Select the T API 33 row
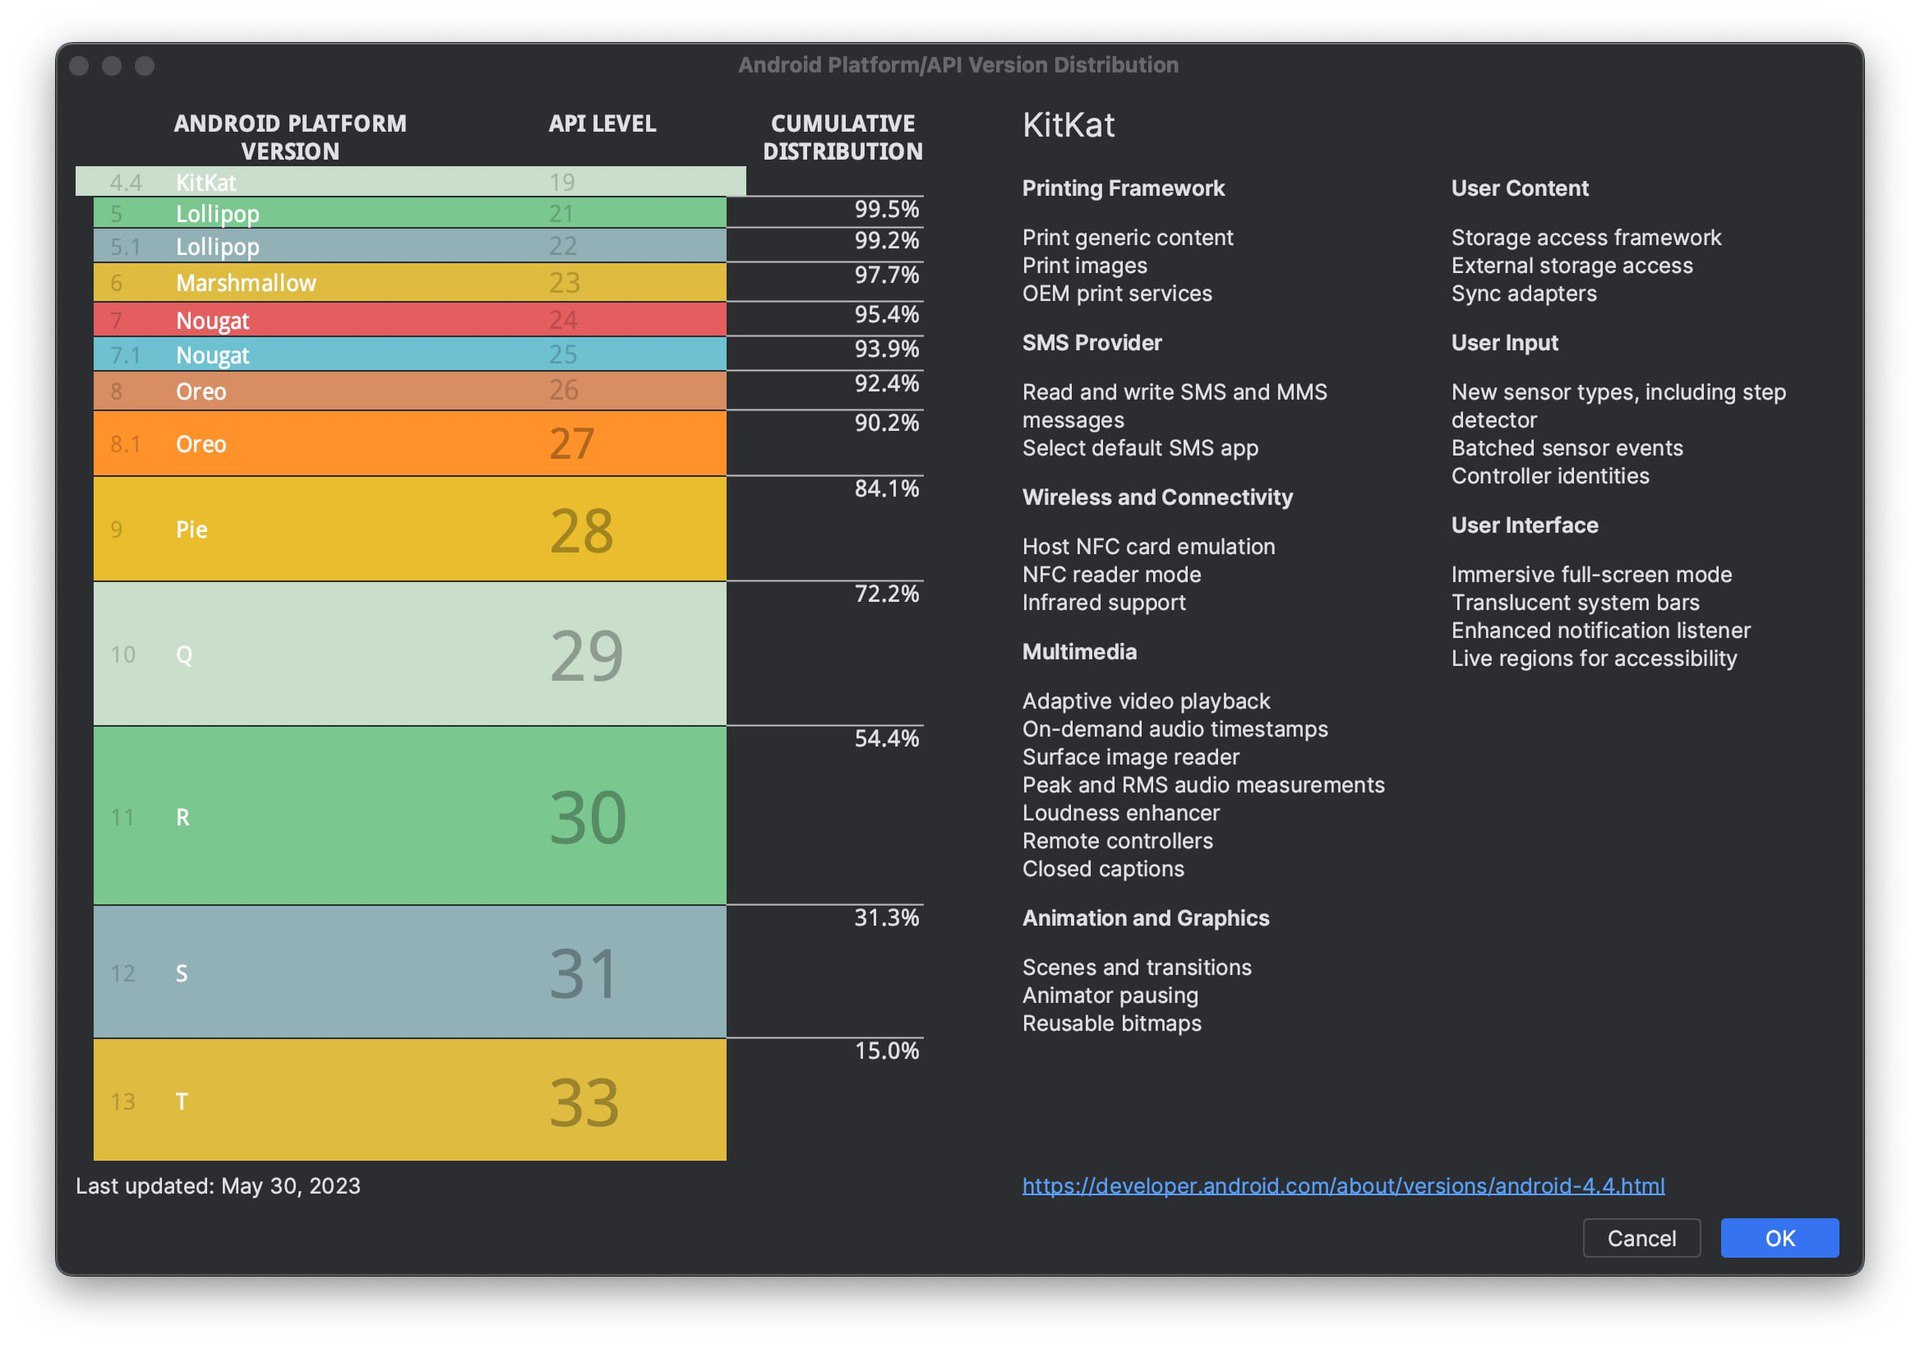Image resolution: width=1920 pixels, height=1345 pixels. tap(410, 1100)
